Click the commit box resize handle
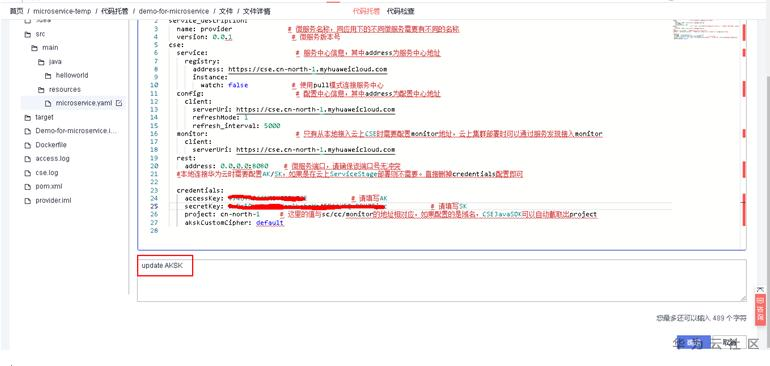 (x=743, y=298)
